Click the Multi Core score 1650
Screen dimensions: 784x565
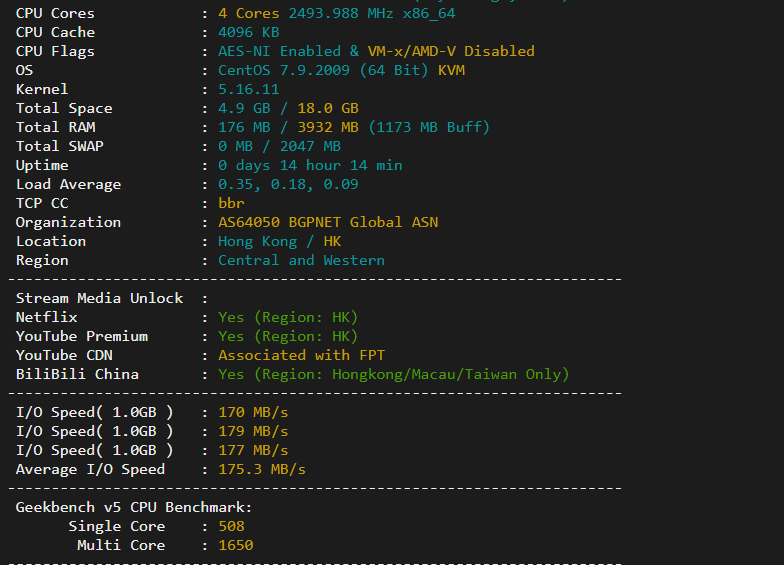click(236, 546)
